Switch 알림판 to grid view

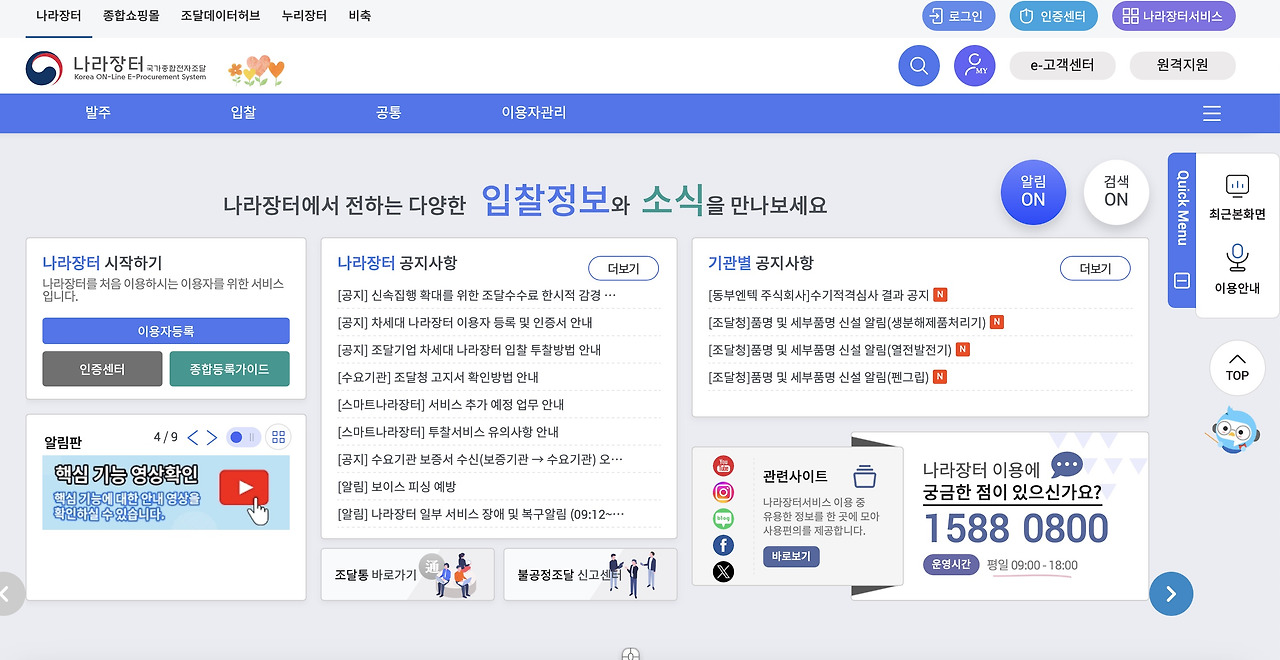[278, 437]
